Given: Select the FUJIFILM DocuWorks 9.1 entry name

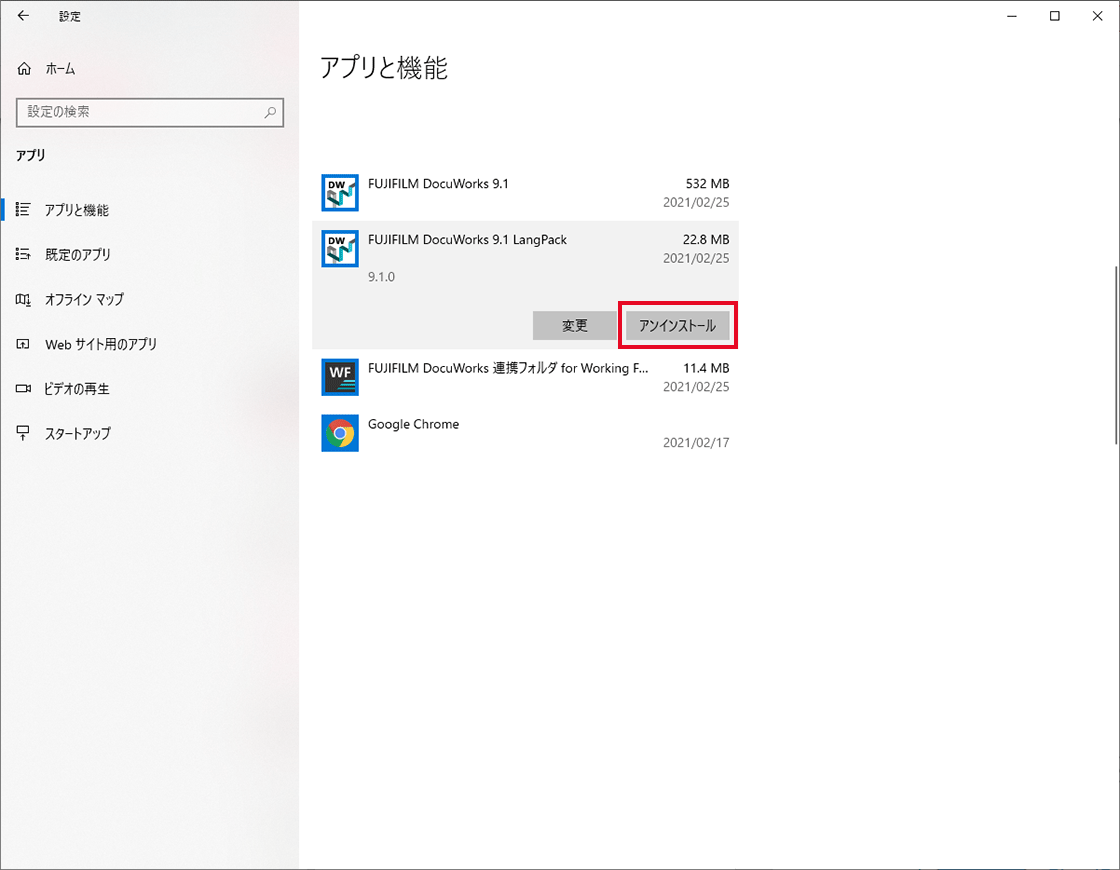Looking at the screenshot, I should click(438, 184).
